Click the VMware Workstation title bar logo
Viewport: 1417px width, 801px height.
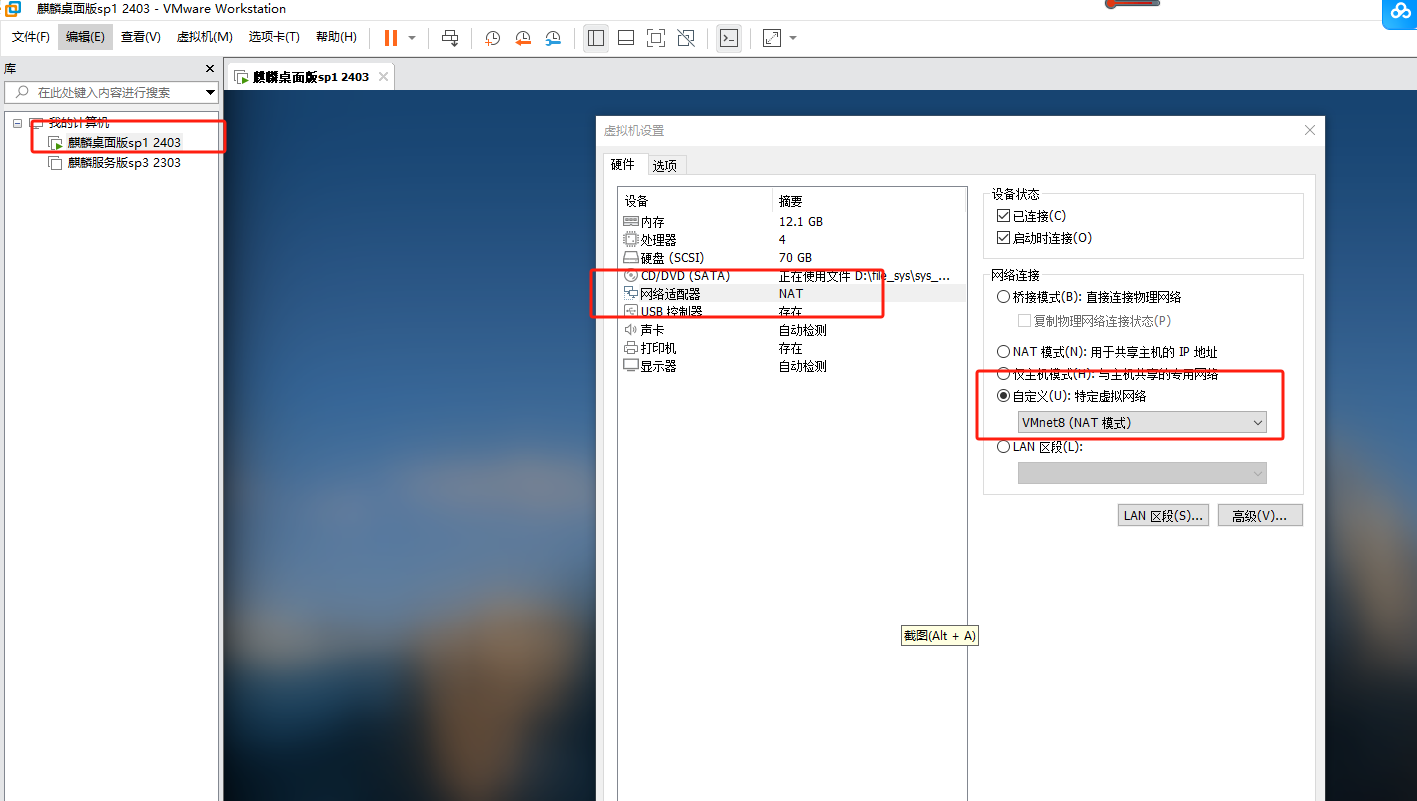coord(14,9)
